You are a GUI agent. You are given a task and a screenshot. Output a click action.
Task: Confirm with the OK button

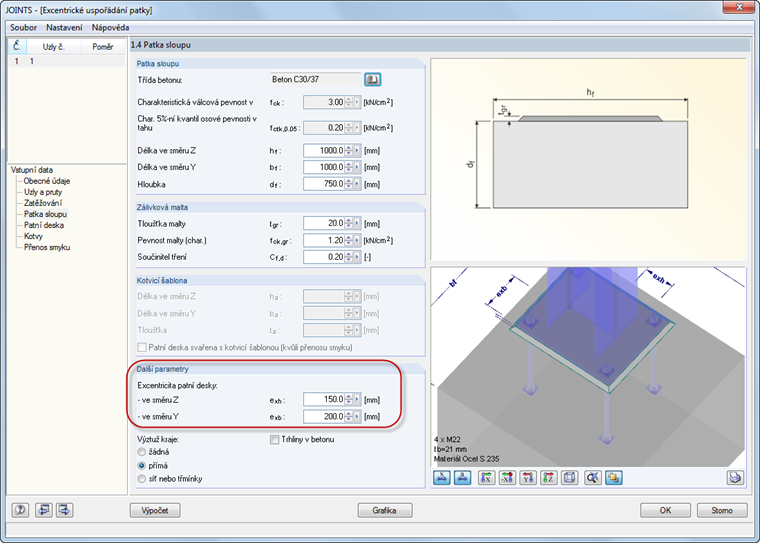tap(665, 511)
